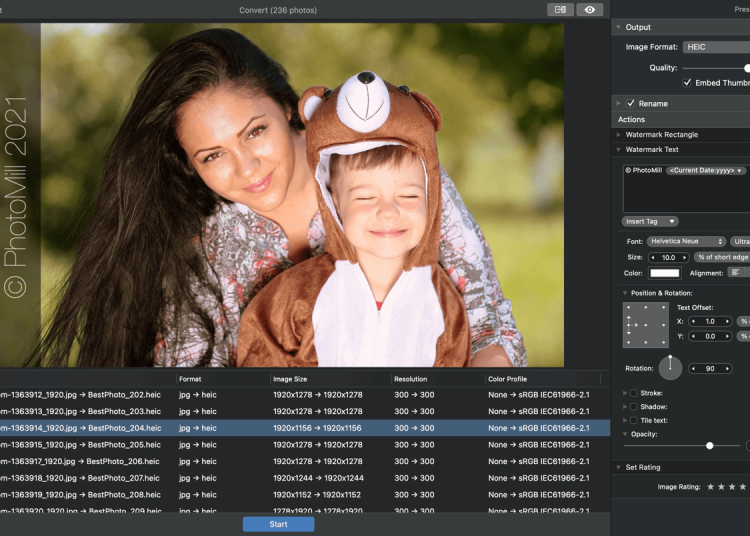750x536 pixels.
Task: Toggle the Rename checkbox
Action: [631, 103]
